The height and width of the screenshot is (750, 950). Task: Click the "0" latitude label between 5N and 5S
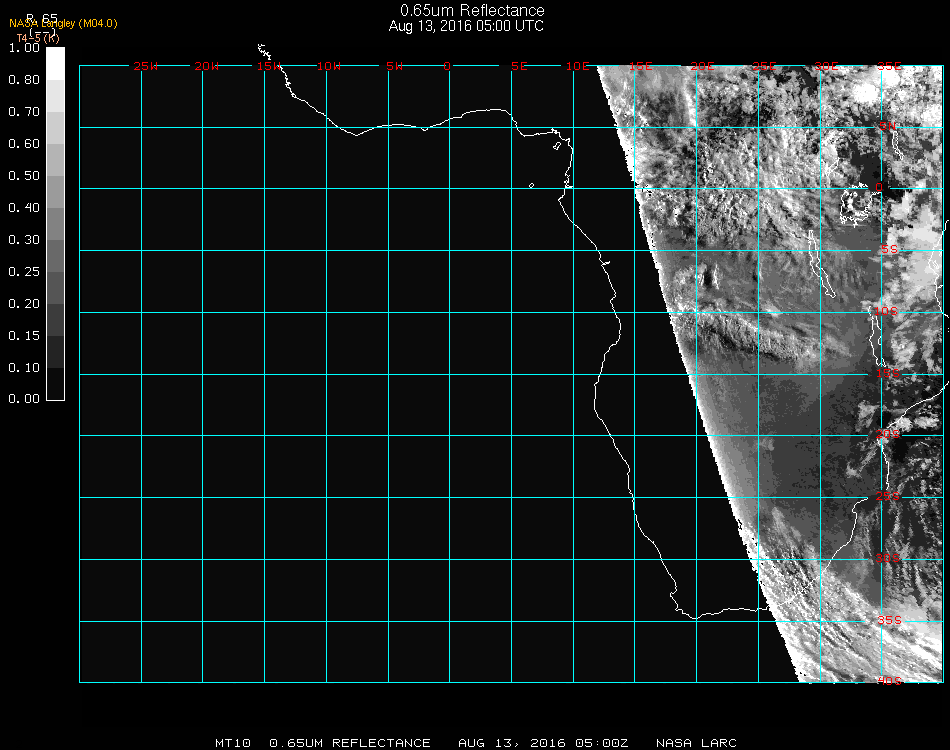879,187
